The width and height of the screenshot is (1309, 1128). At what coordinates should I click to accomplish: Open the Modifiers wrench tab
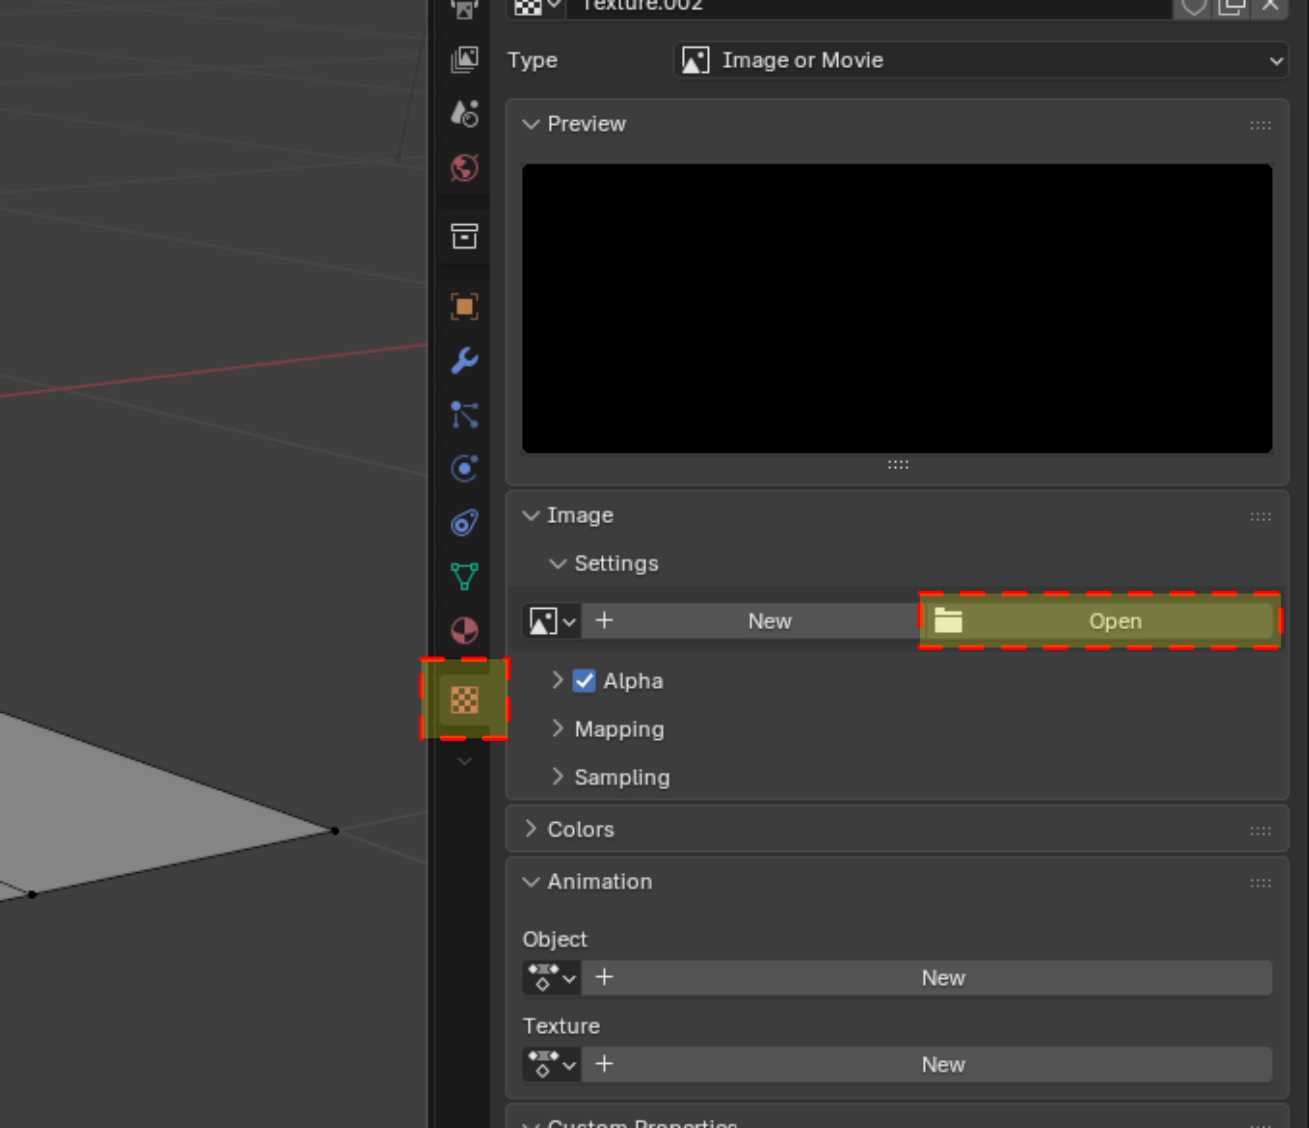tap(464, 360)
